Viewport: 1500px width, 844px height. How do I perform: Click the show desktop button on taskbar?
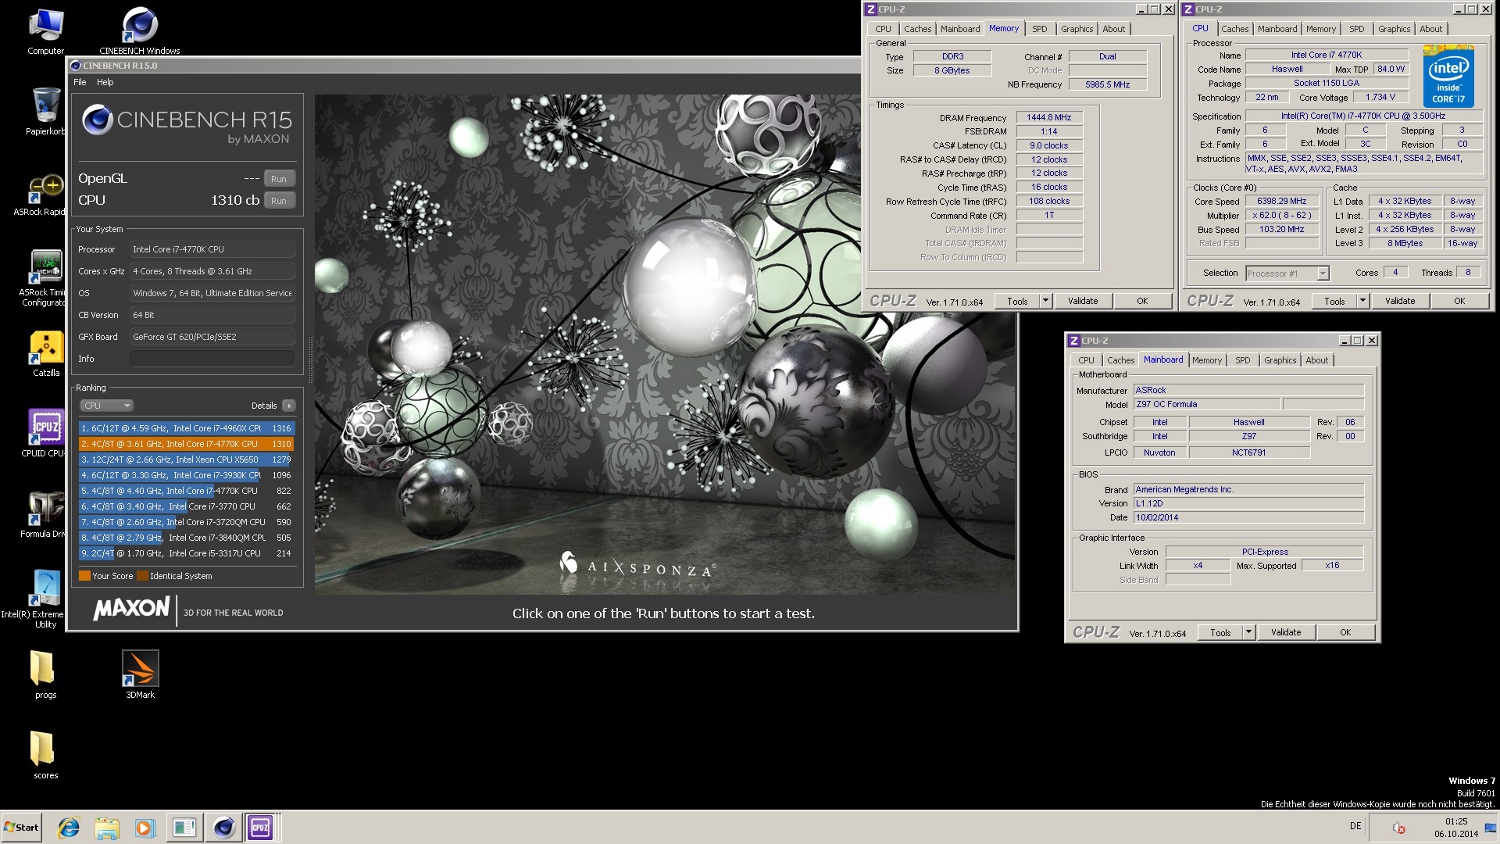click(1492, 827)
